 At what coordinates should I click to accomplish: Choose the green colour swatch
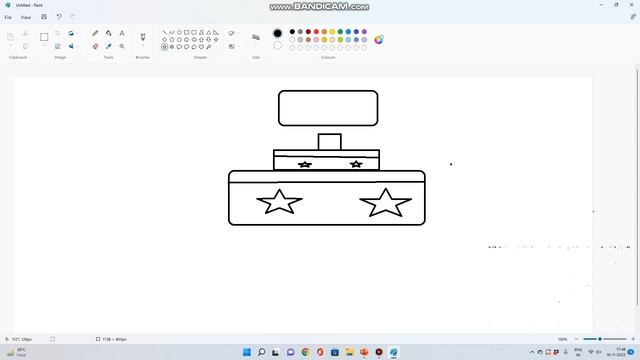340,31
